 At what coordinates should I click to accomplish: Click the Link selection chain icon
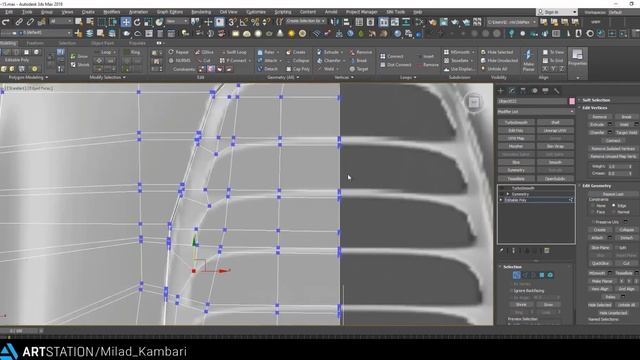coord(19,22)
